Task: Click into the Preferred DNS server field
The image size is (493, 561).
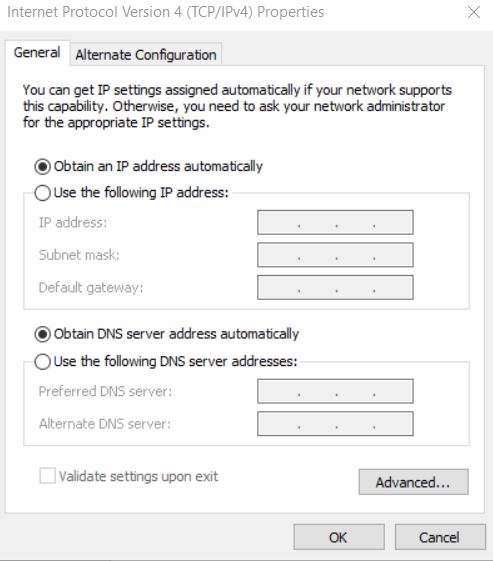Action: tap(335, 391)
